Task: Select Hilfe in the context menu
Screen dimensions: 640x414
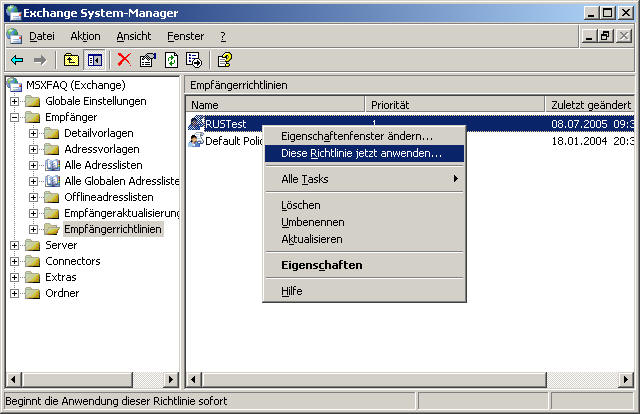Action: point(364,291)
